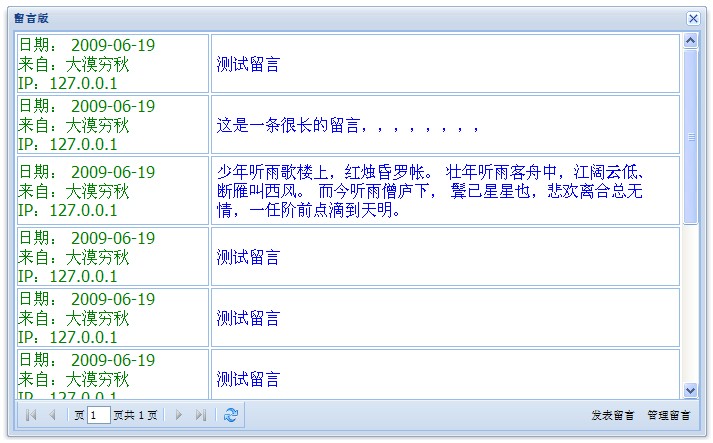
Task: Open 管理留言 to manage messages
Action: 668,415
